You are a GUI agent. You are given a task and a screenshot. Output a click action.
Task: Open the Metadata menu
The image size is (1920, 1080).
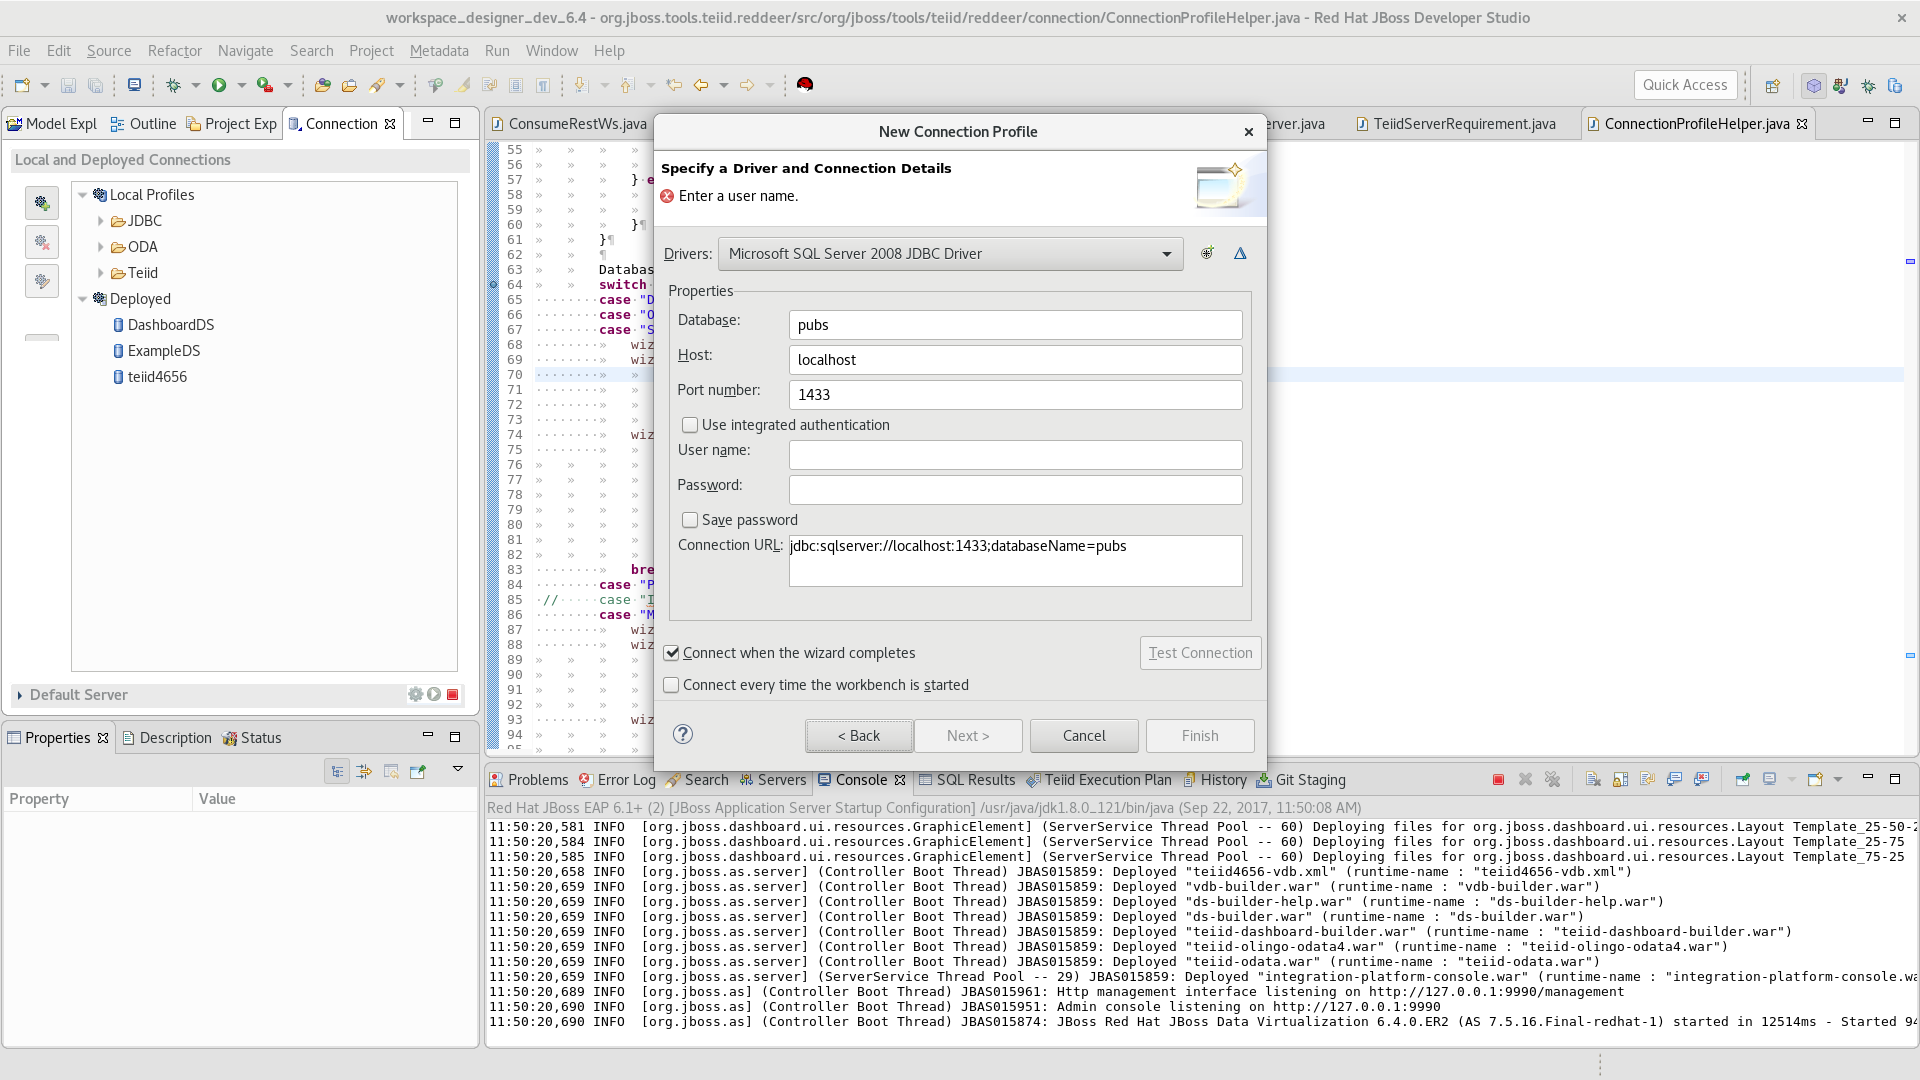[438, 51]
